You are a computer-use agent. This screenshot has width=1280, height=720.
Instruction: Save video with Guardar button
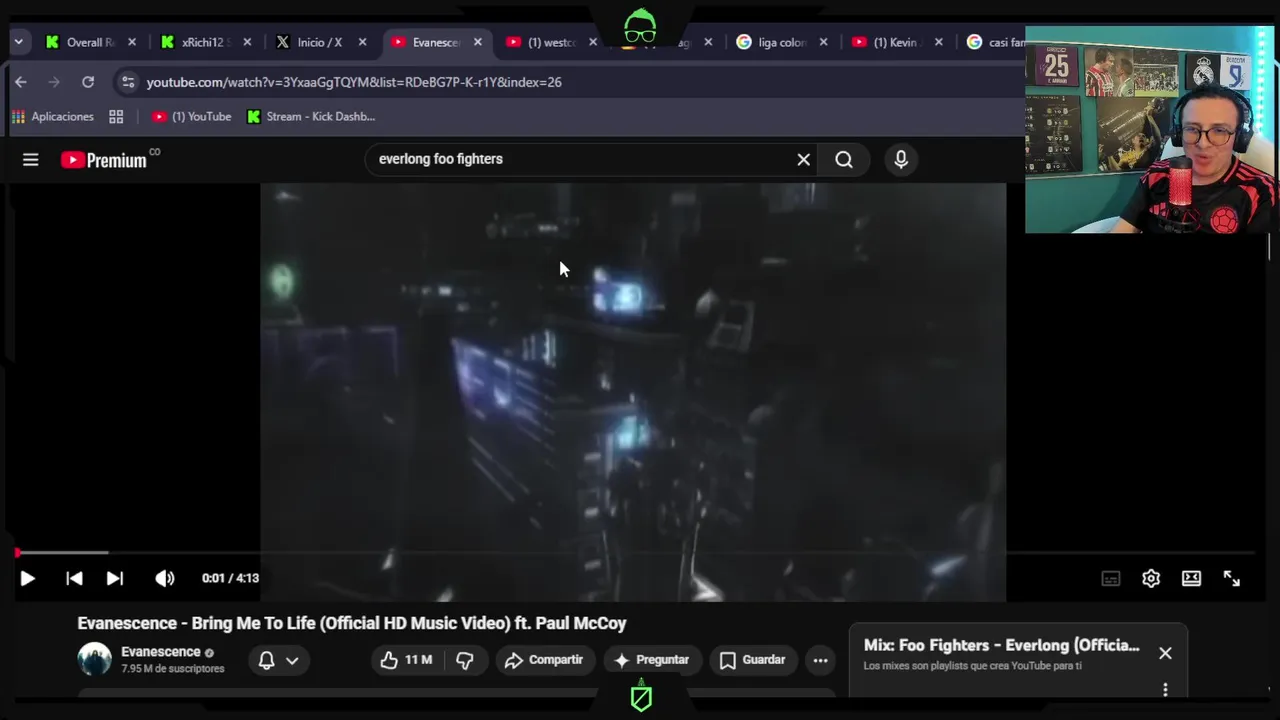(752, 660)
